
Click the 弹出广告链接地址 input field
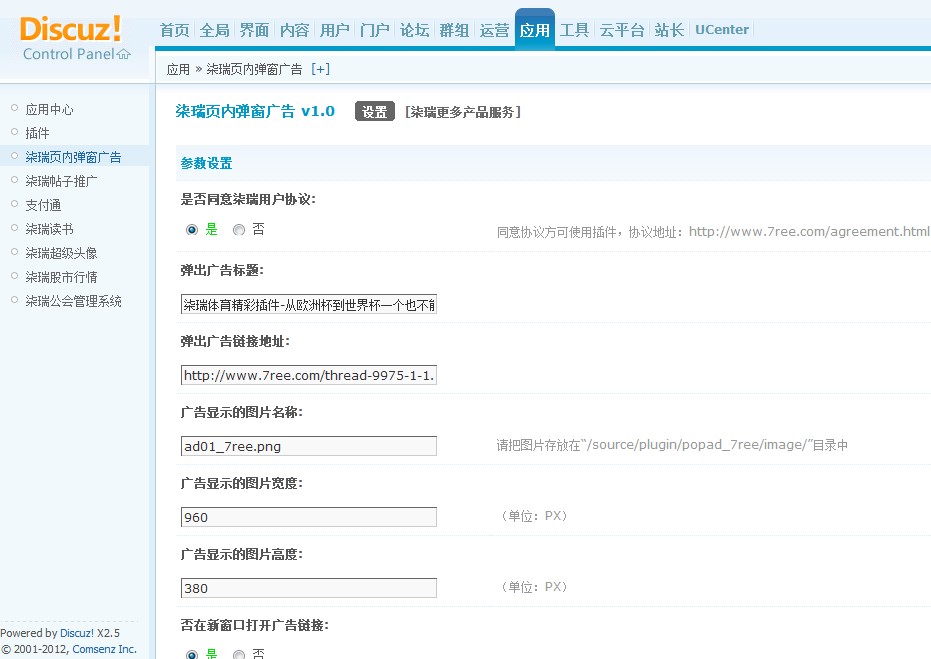309,375
